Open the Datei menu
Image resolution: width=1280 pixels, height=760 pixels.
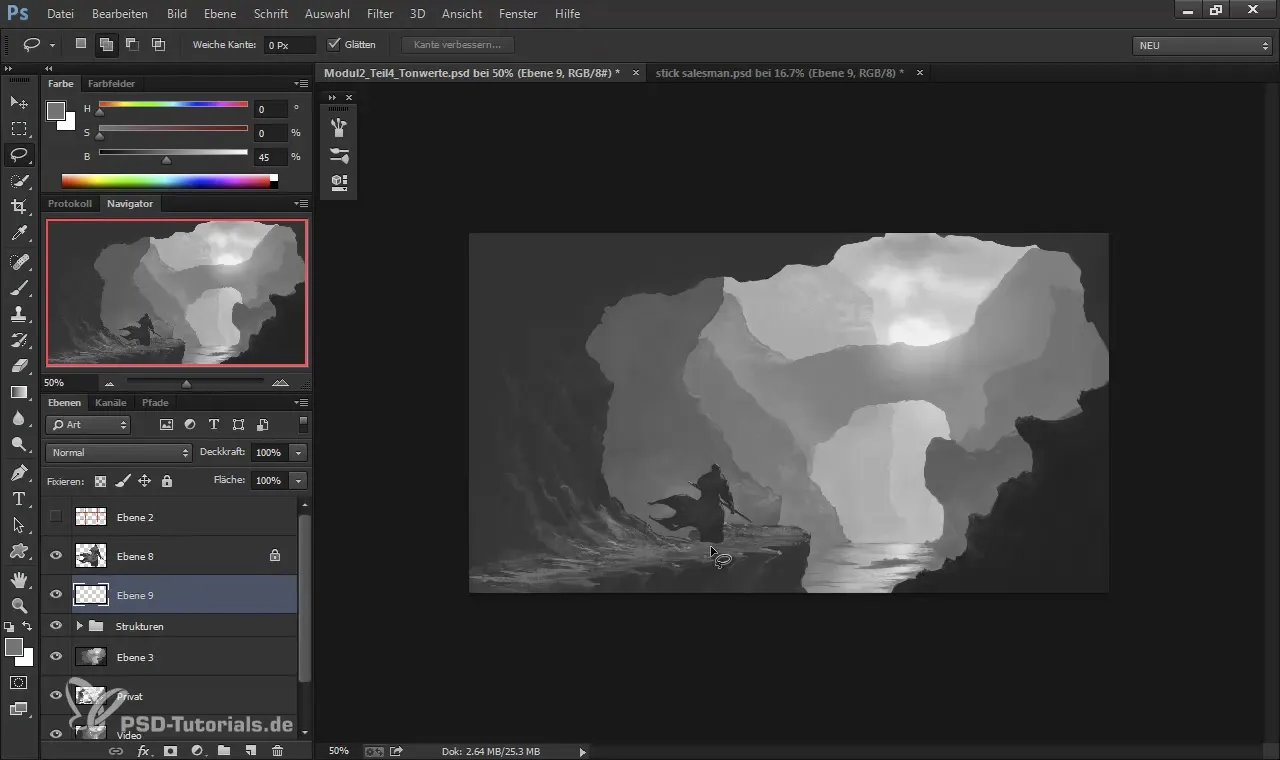click(x=60, y=14)
